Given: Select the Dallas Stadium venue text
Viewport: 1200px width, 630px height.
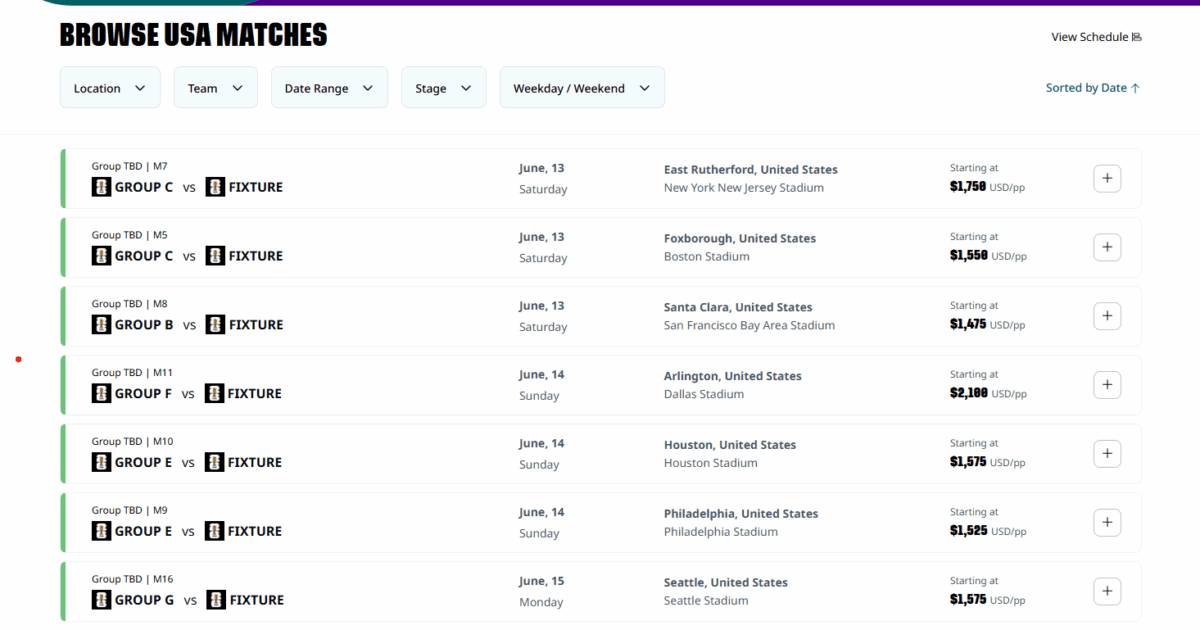Looking at the screenshot, I should point(704,395).
